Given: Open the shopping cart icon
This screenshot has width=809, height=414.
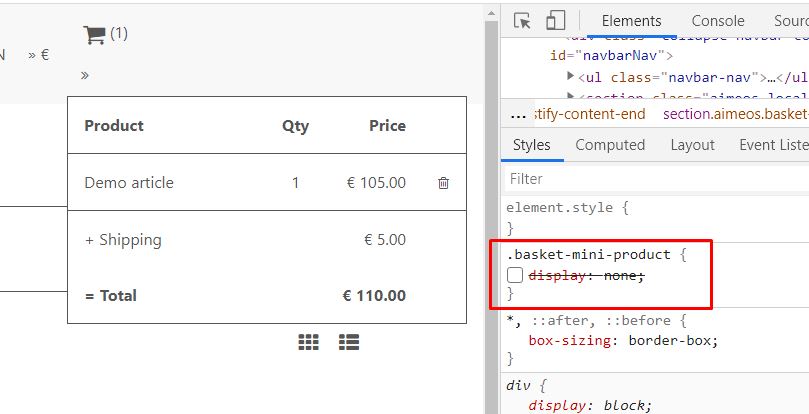Looking at the screenshot, I should 94,35.
